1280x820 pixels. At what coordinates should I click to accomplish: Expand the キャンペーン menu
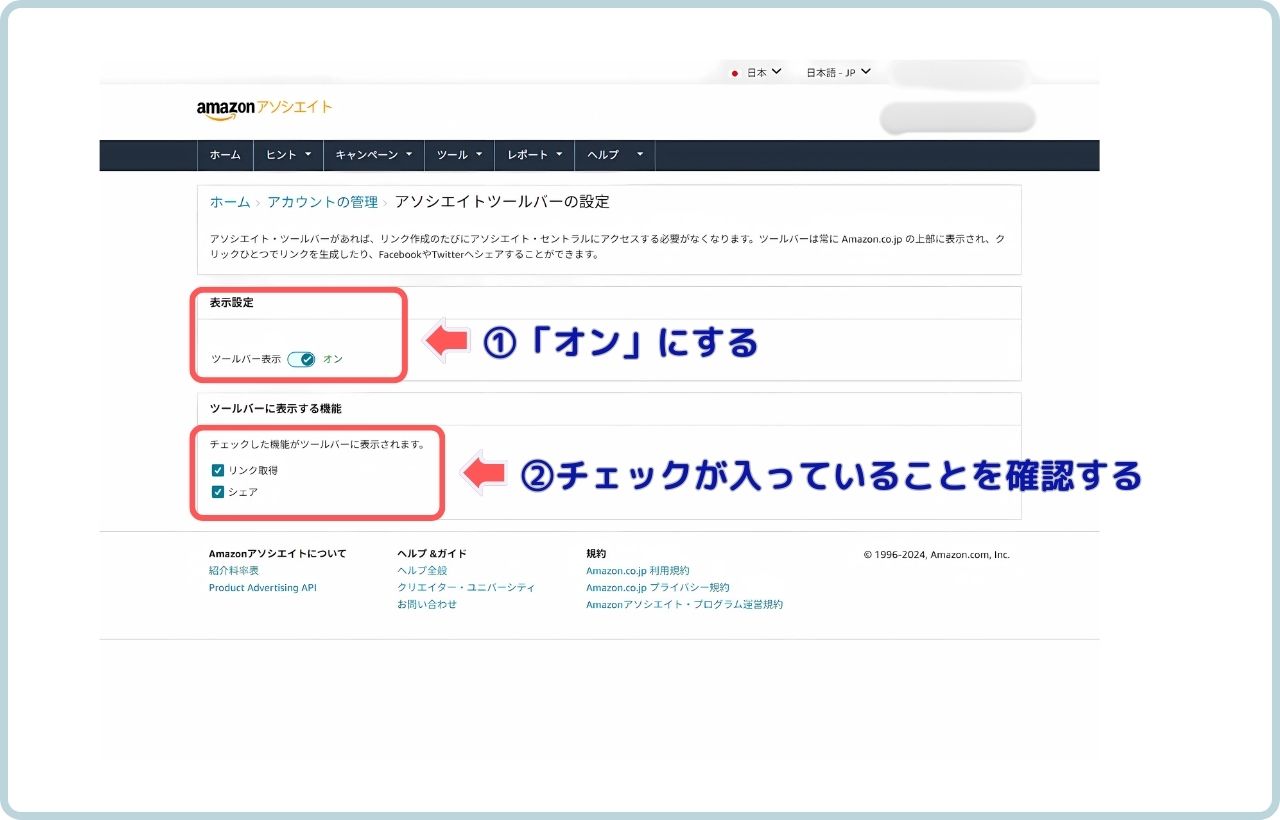tap(374, 155)
